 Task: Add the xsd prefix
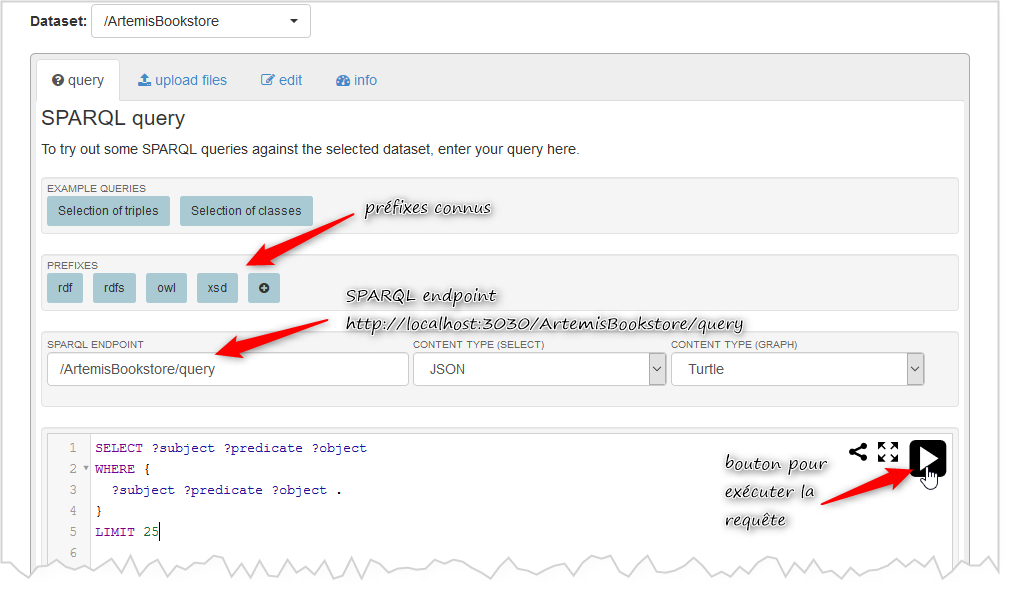click(217, 288)
